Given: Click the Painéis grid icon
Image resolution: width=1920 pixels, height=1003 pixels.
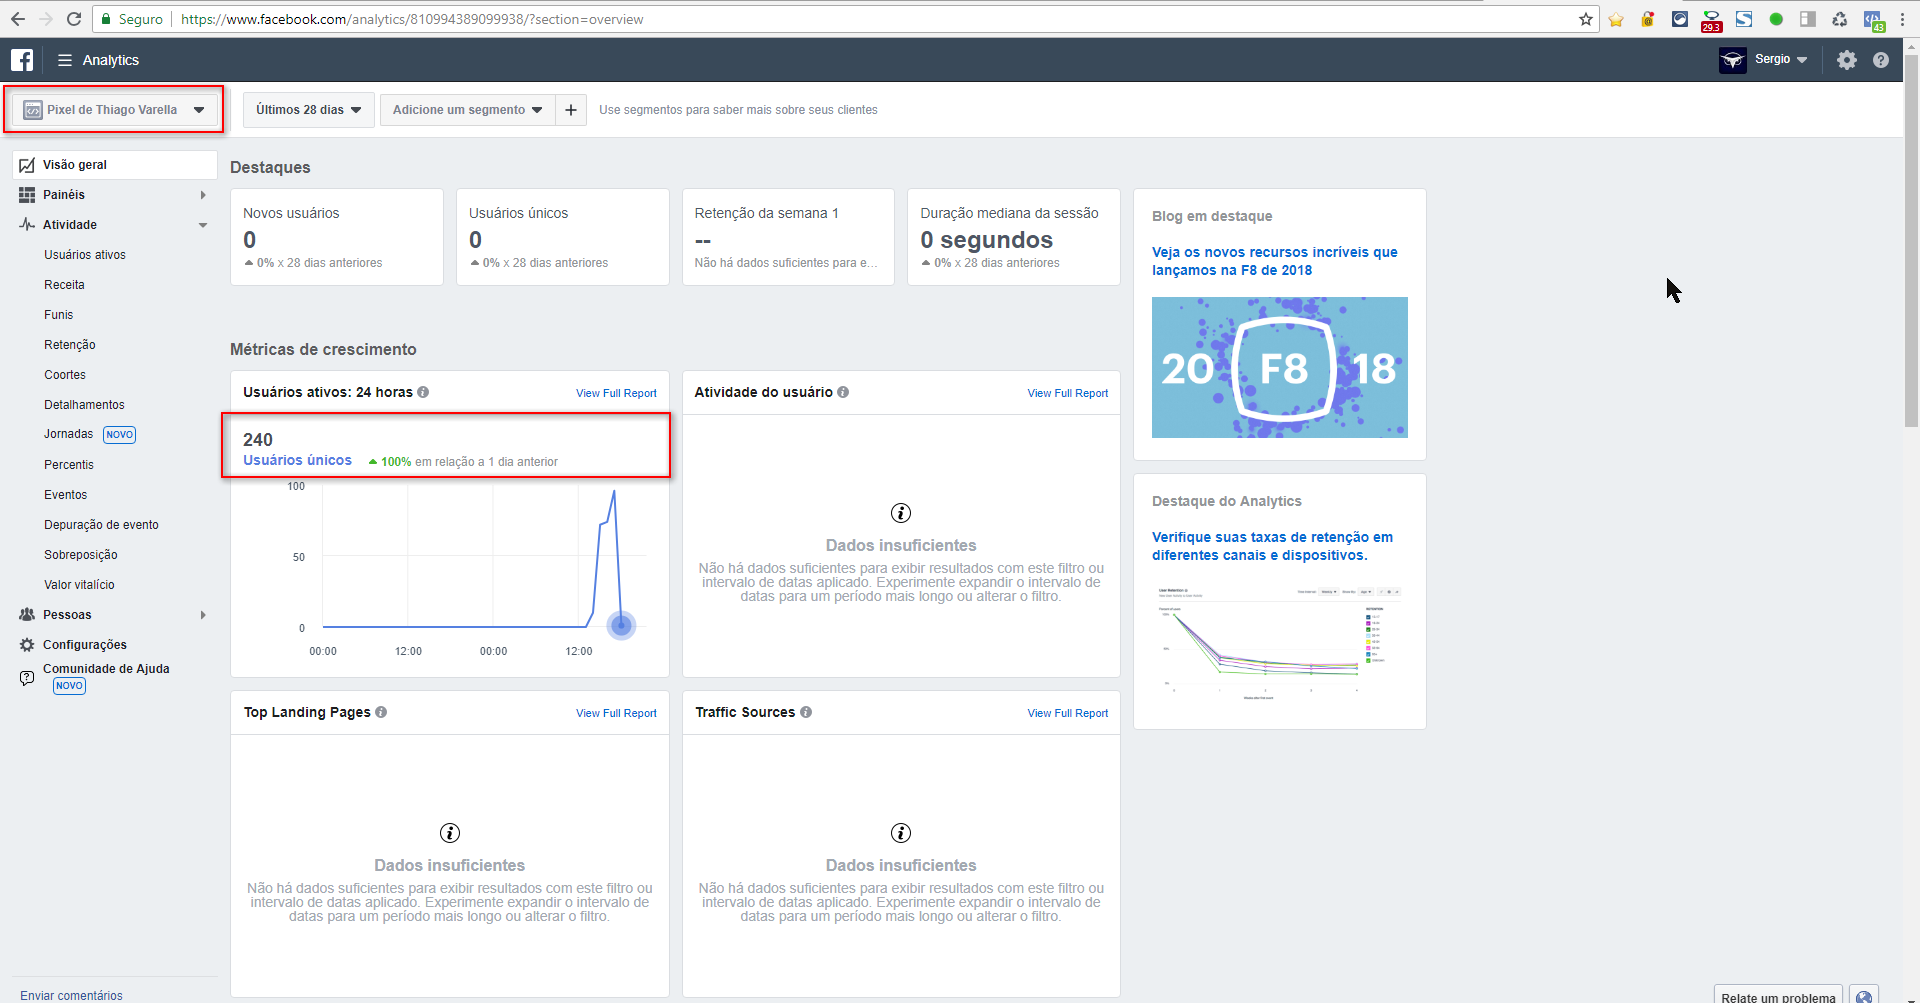Looking at the screenshot, I should (27, 195).
